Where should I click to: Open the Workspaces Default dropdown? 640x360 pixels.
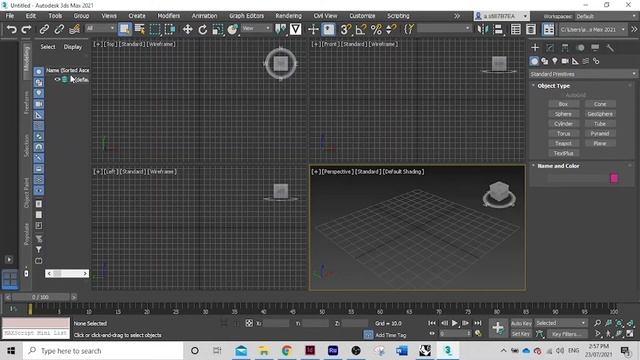(606, 16)
